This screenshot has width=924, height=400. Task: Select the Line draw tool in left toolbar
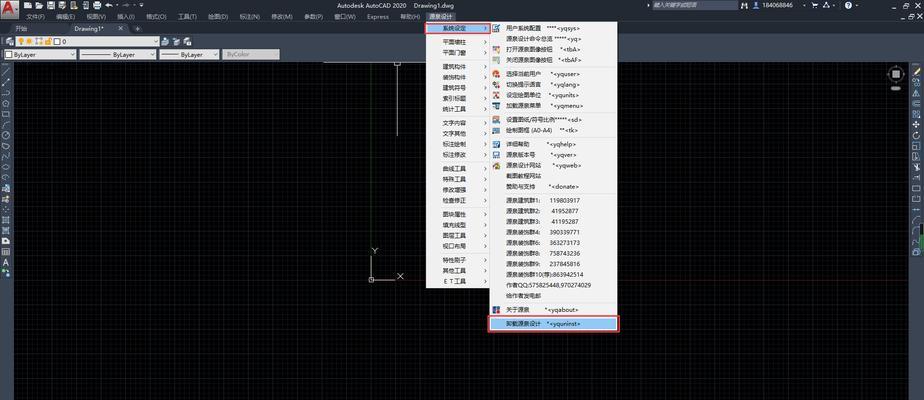point(6,71)
